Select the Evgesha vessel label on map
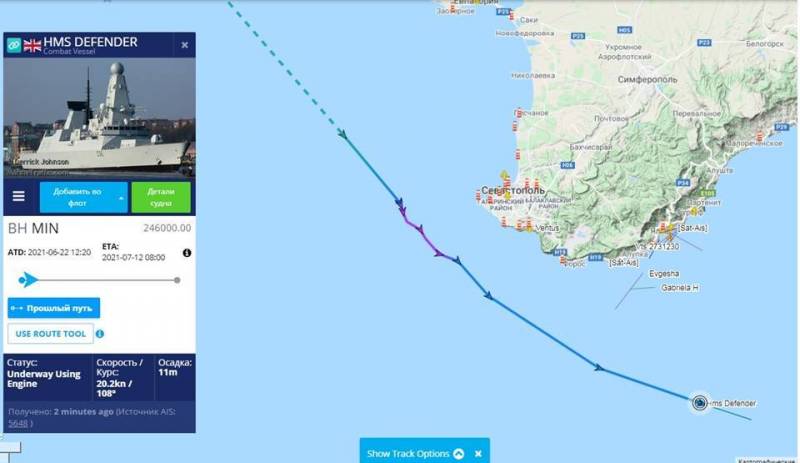This screenshot has width=800, height=463. tap(664, 274)
